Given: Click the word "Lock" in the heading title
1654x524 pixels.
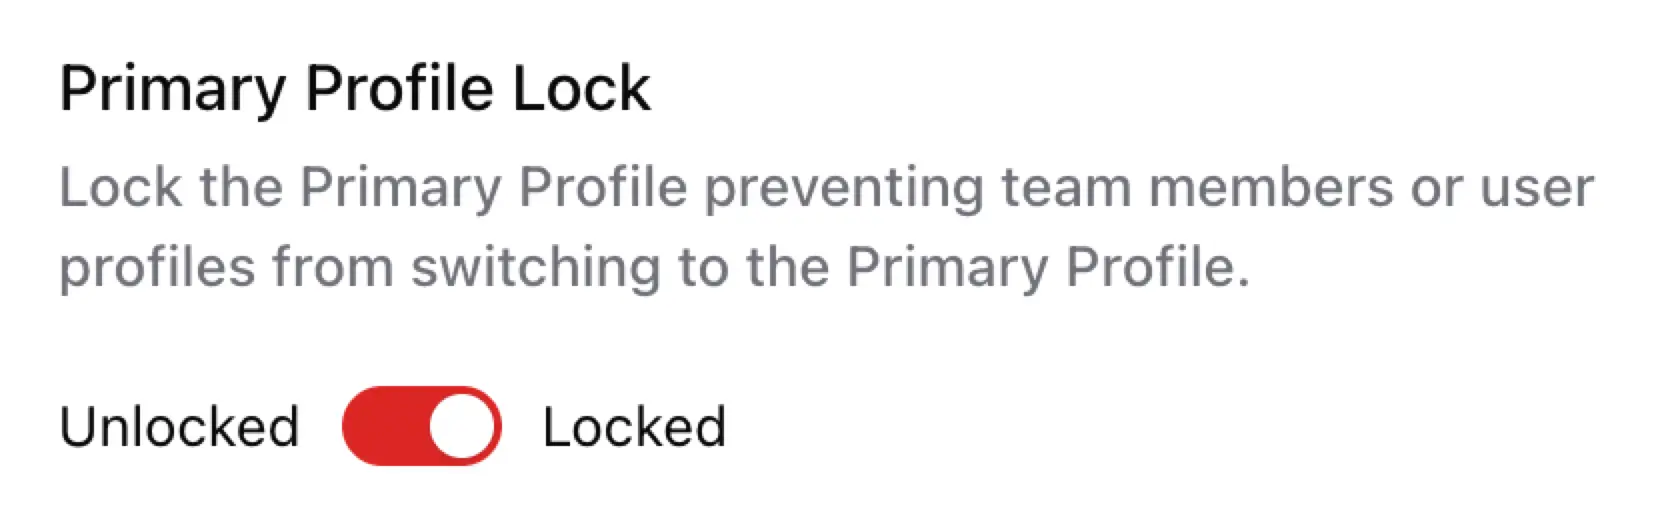Looking at the screenshot, I should pyautogui.click(x=581, y=88).
